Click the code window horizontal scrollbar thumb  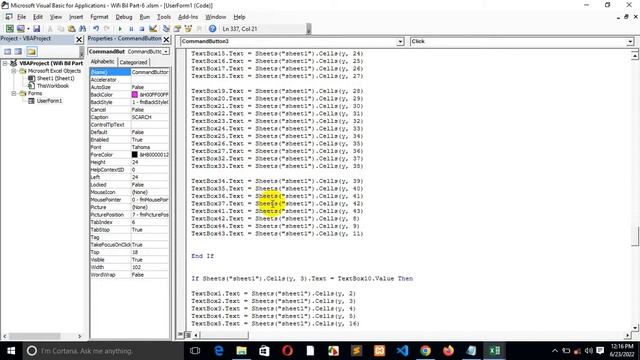click(x=224, y=335)
